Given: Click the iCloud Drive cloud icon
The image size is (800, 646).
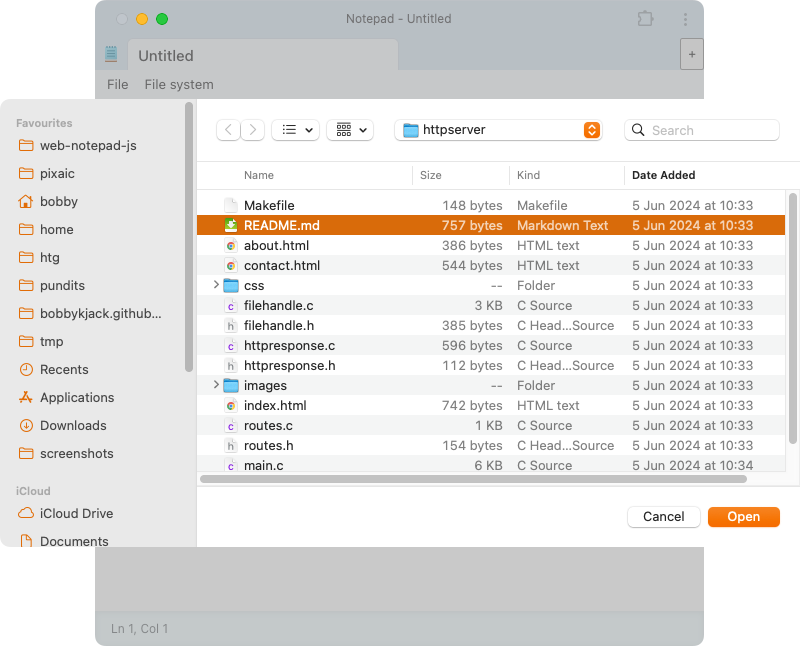Looking at the screenshot, I should click(26, 513).
